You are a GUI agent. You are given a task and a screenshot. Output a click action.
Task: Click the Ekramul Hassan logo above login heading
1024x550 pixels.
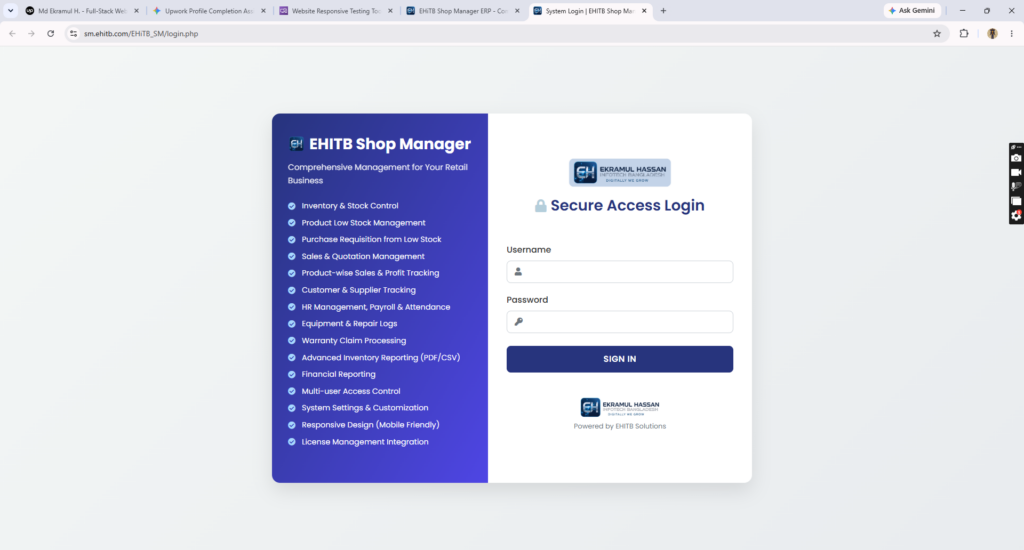pyautogui.click(x=619, y=172)
